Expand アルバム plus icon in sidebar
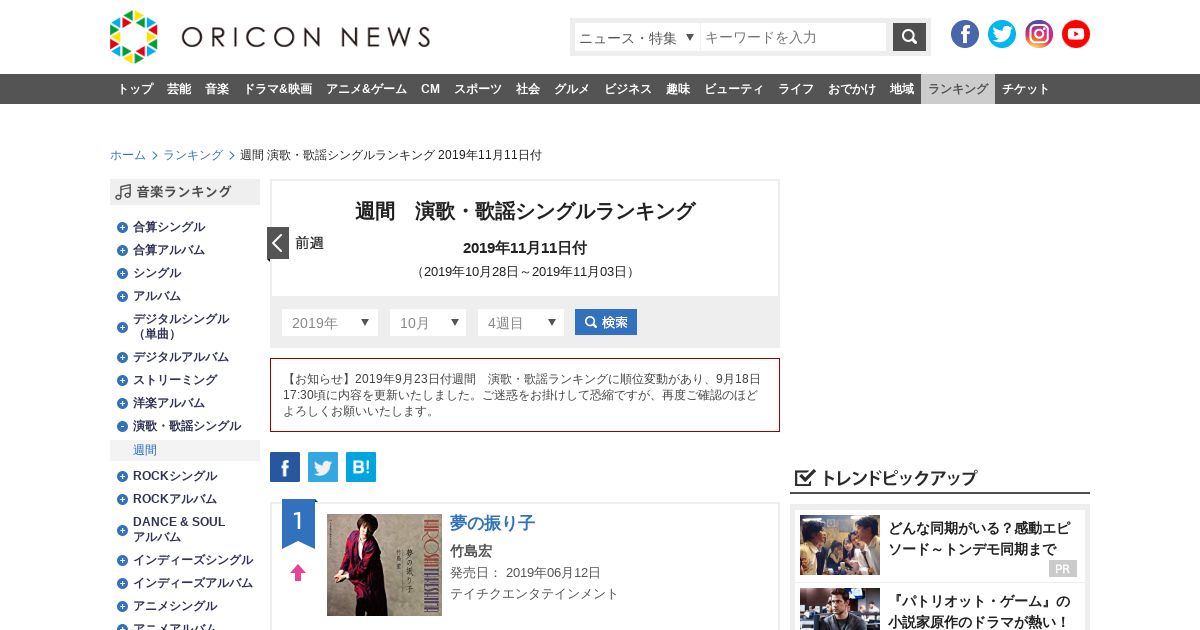This screenshot has height=630, width=1200. (x=122, y=296)
